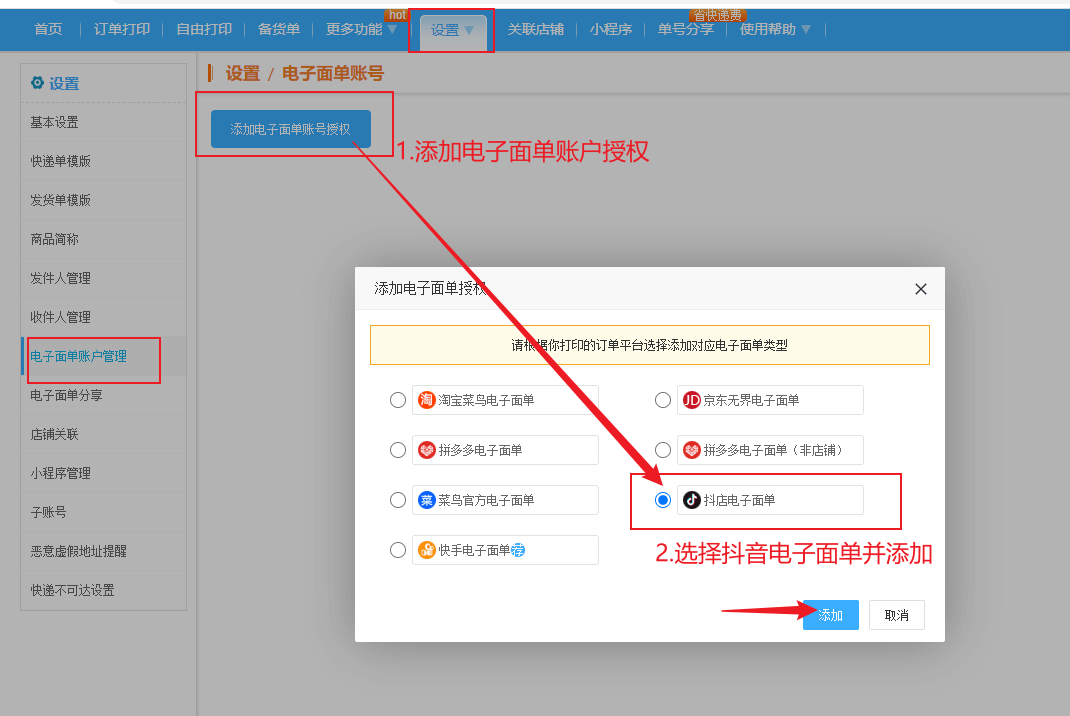Go to 快递不可达设置 sidebar entry

pos(104,590)
